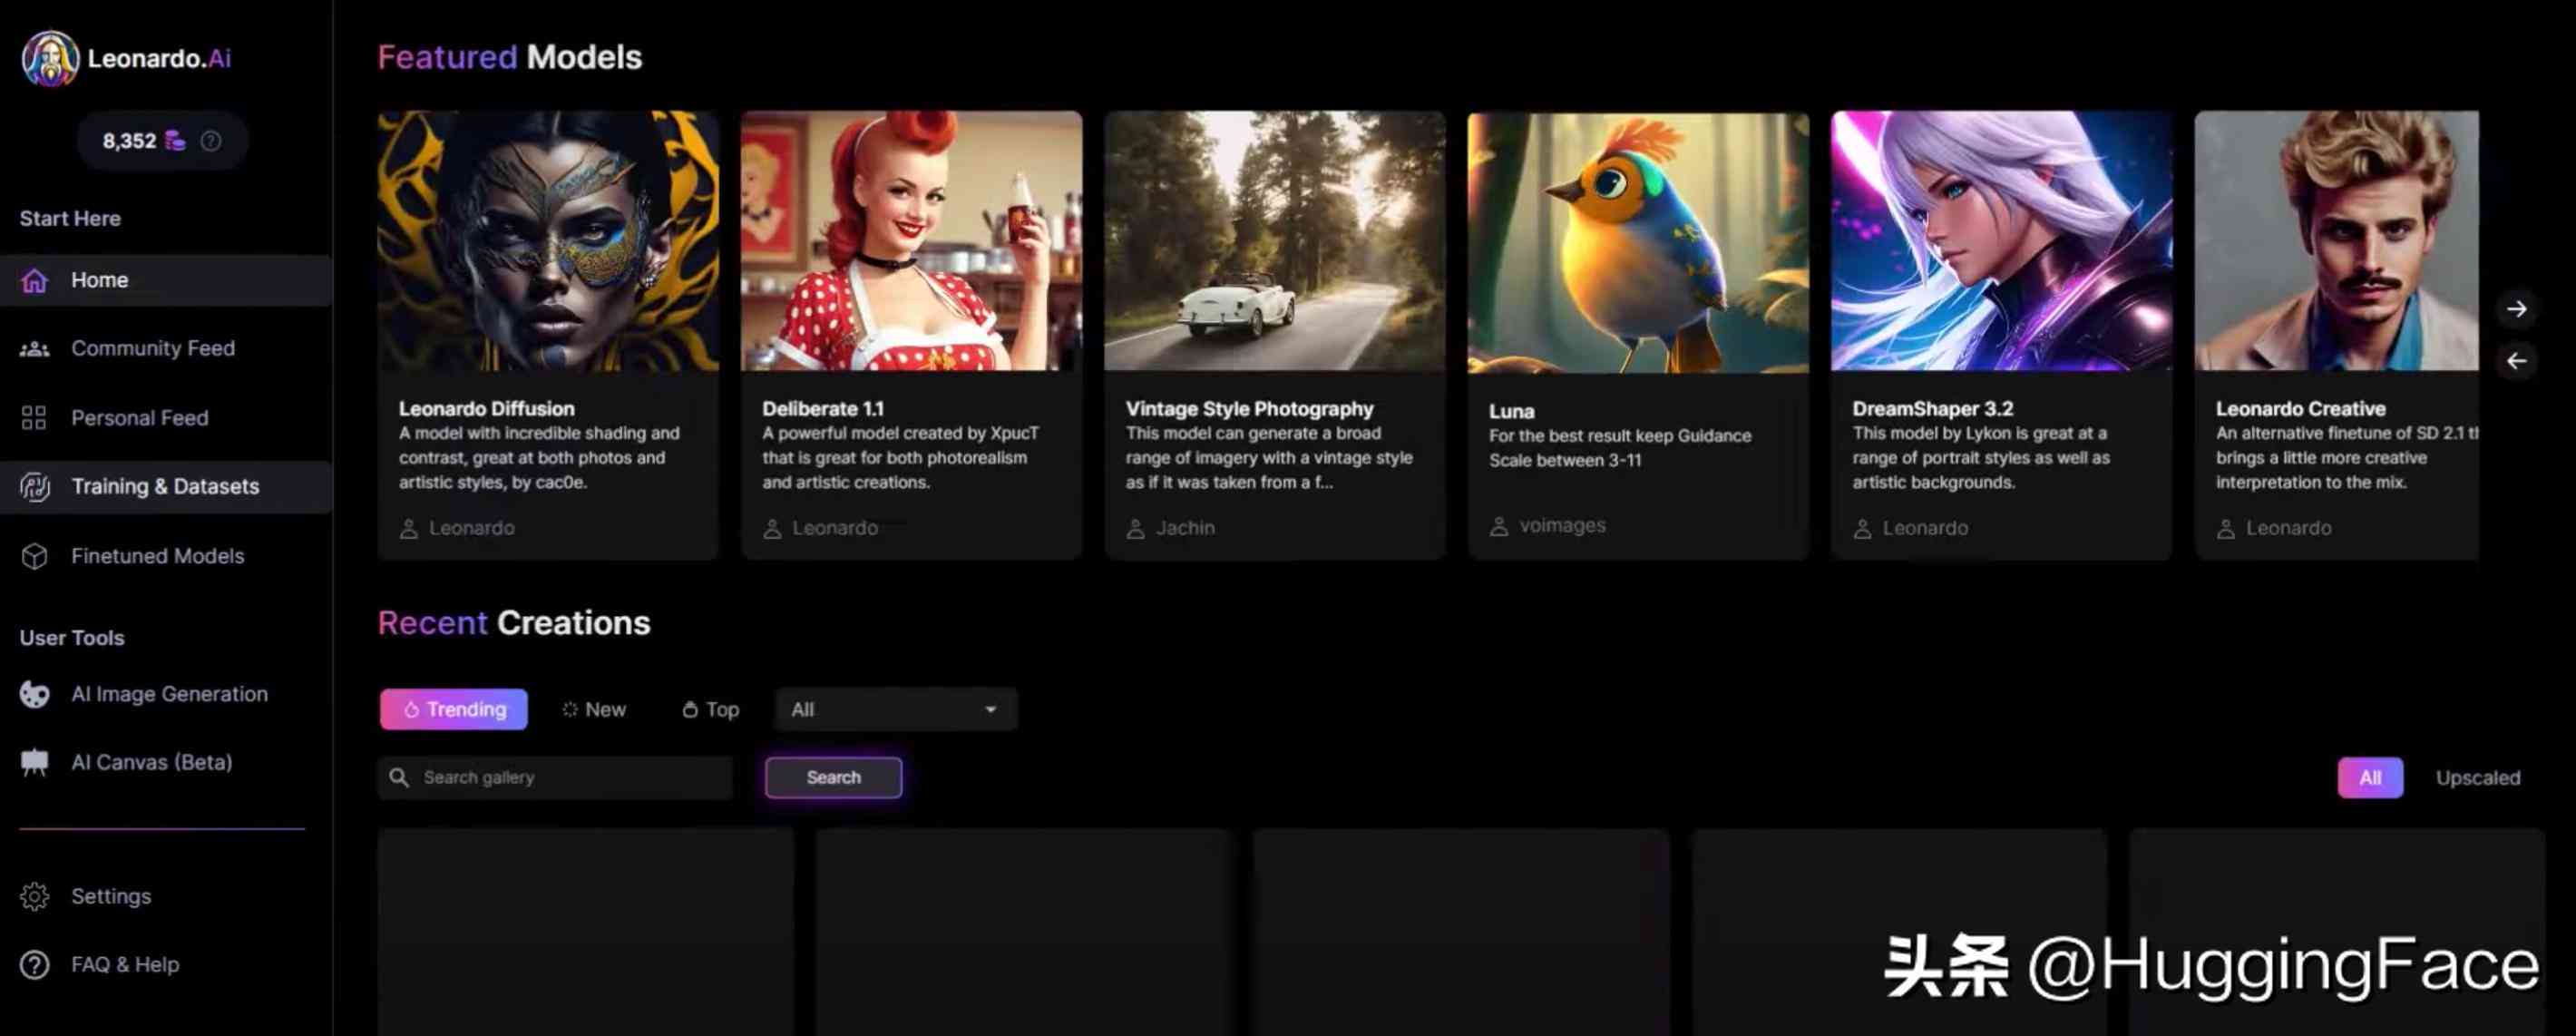Click the FAQ & Help icon

34,963
